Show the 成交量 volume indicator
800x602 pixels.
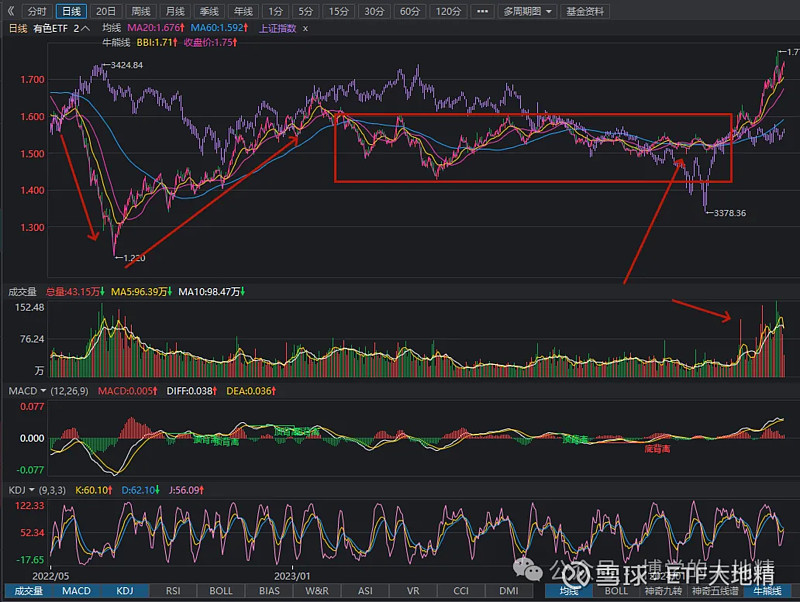click(30, 590)
